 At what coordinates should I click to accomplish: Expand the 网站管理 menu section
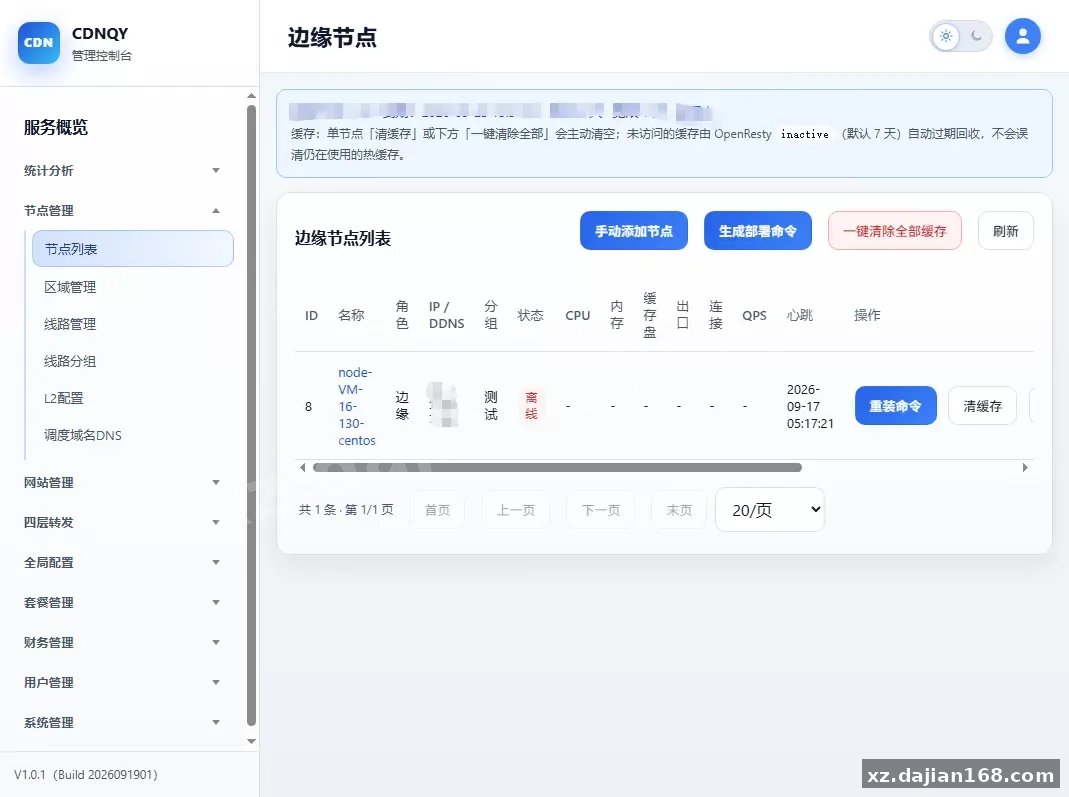[122, 483]
